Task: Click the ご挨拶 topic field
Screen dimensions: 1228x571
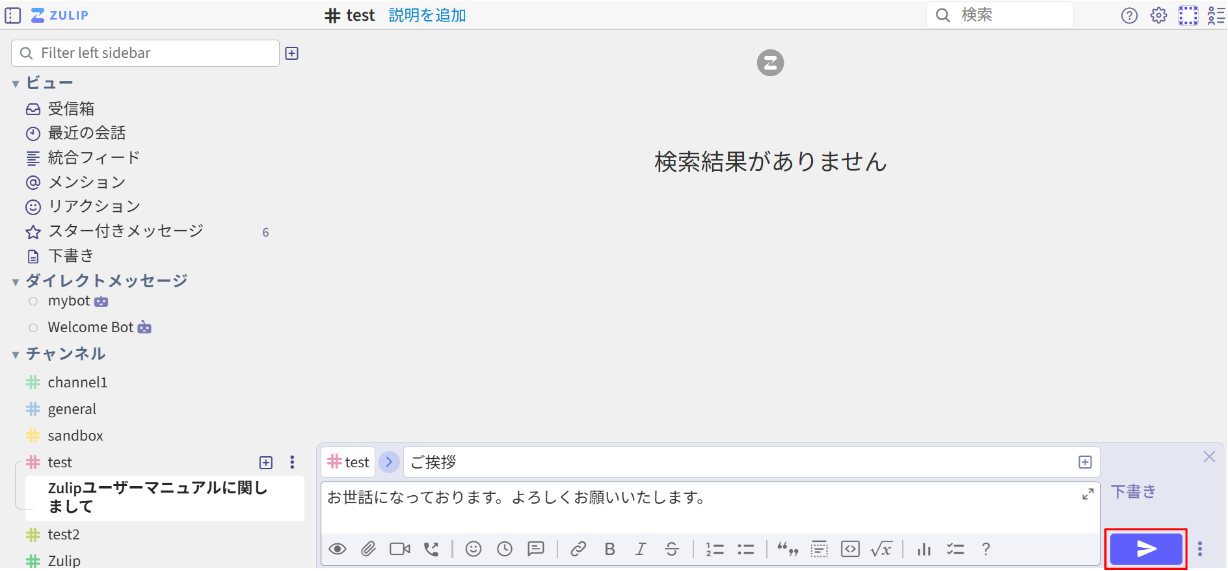Action: (x=740, y=462)
